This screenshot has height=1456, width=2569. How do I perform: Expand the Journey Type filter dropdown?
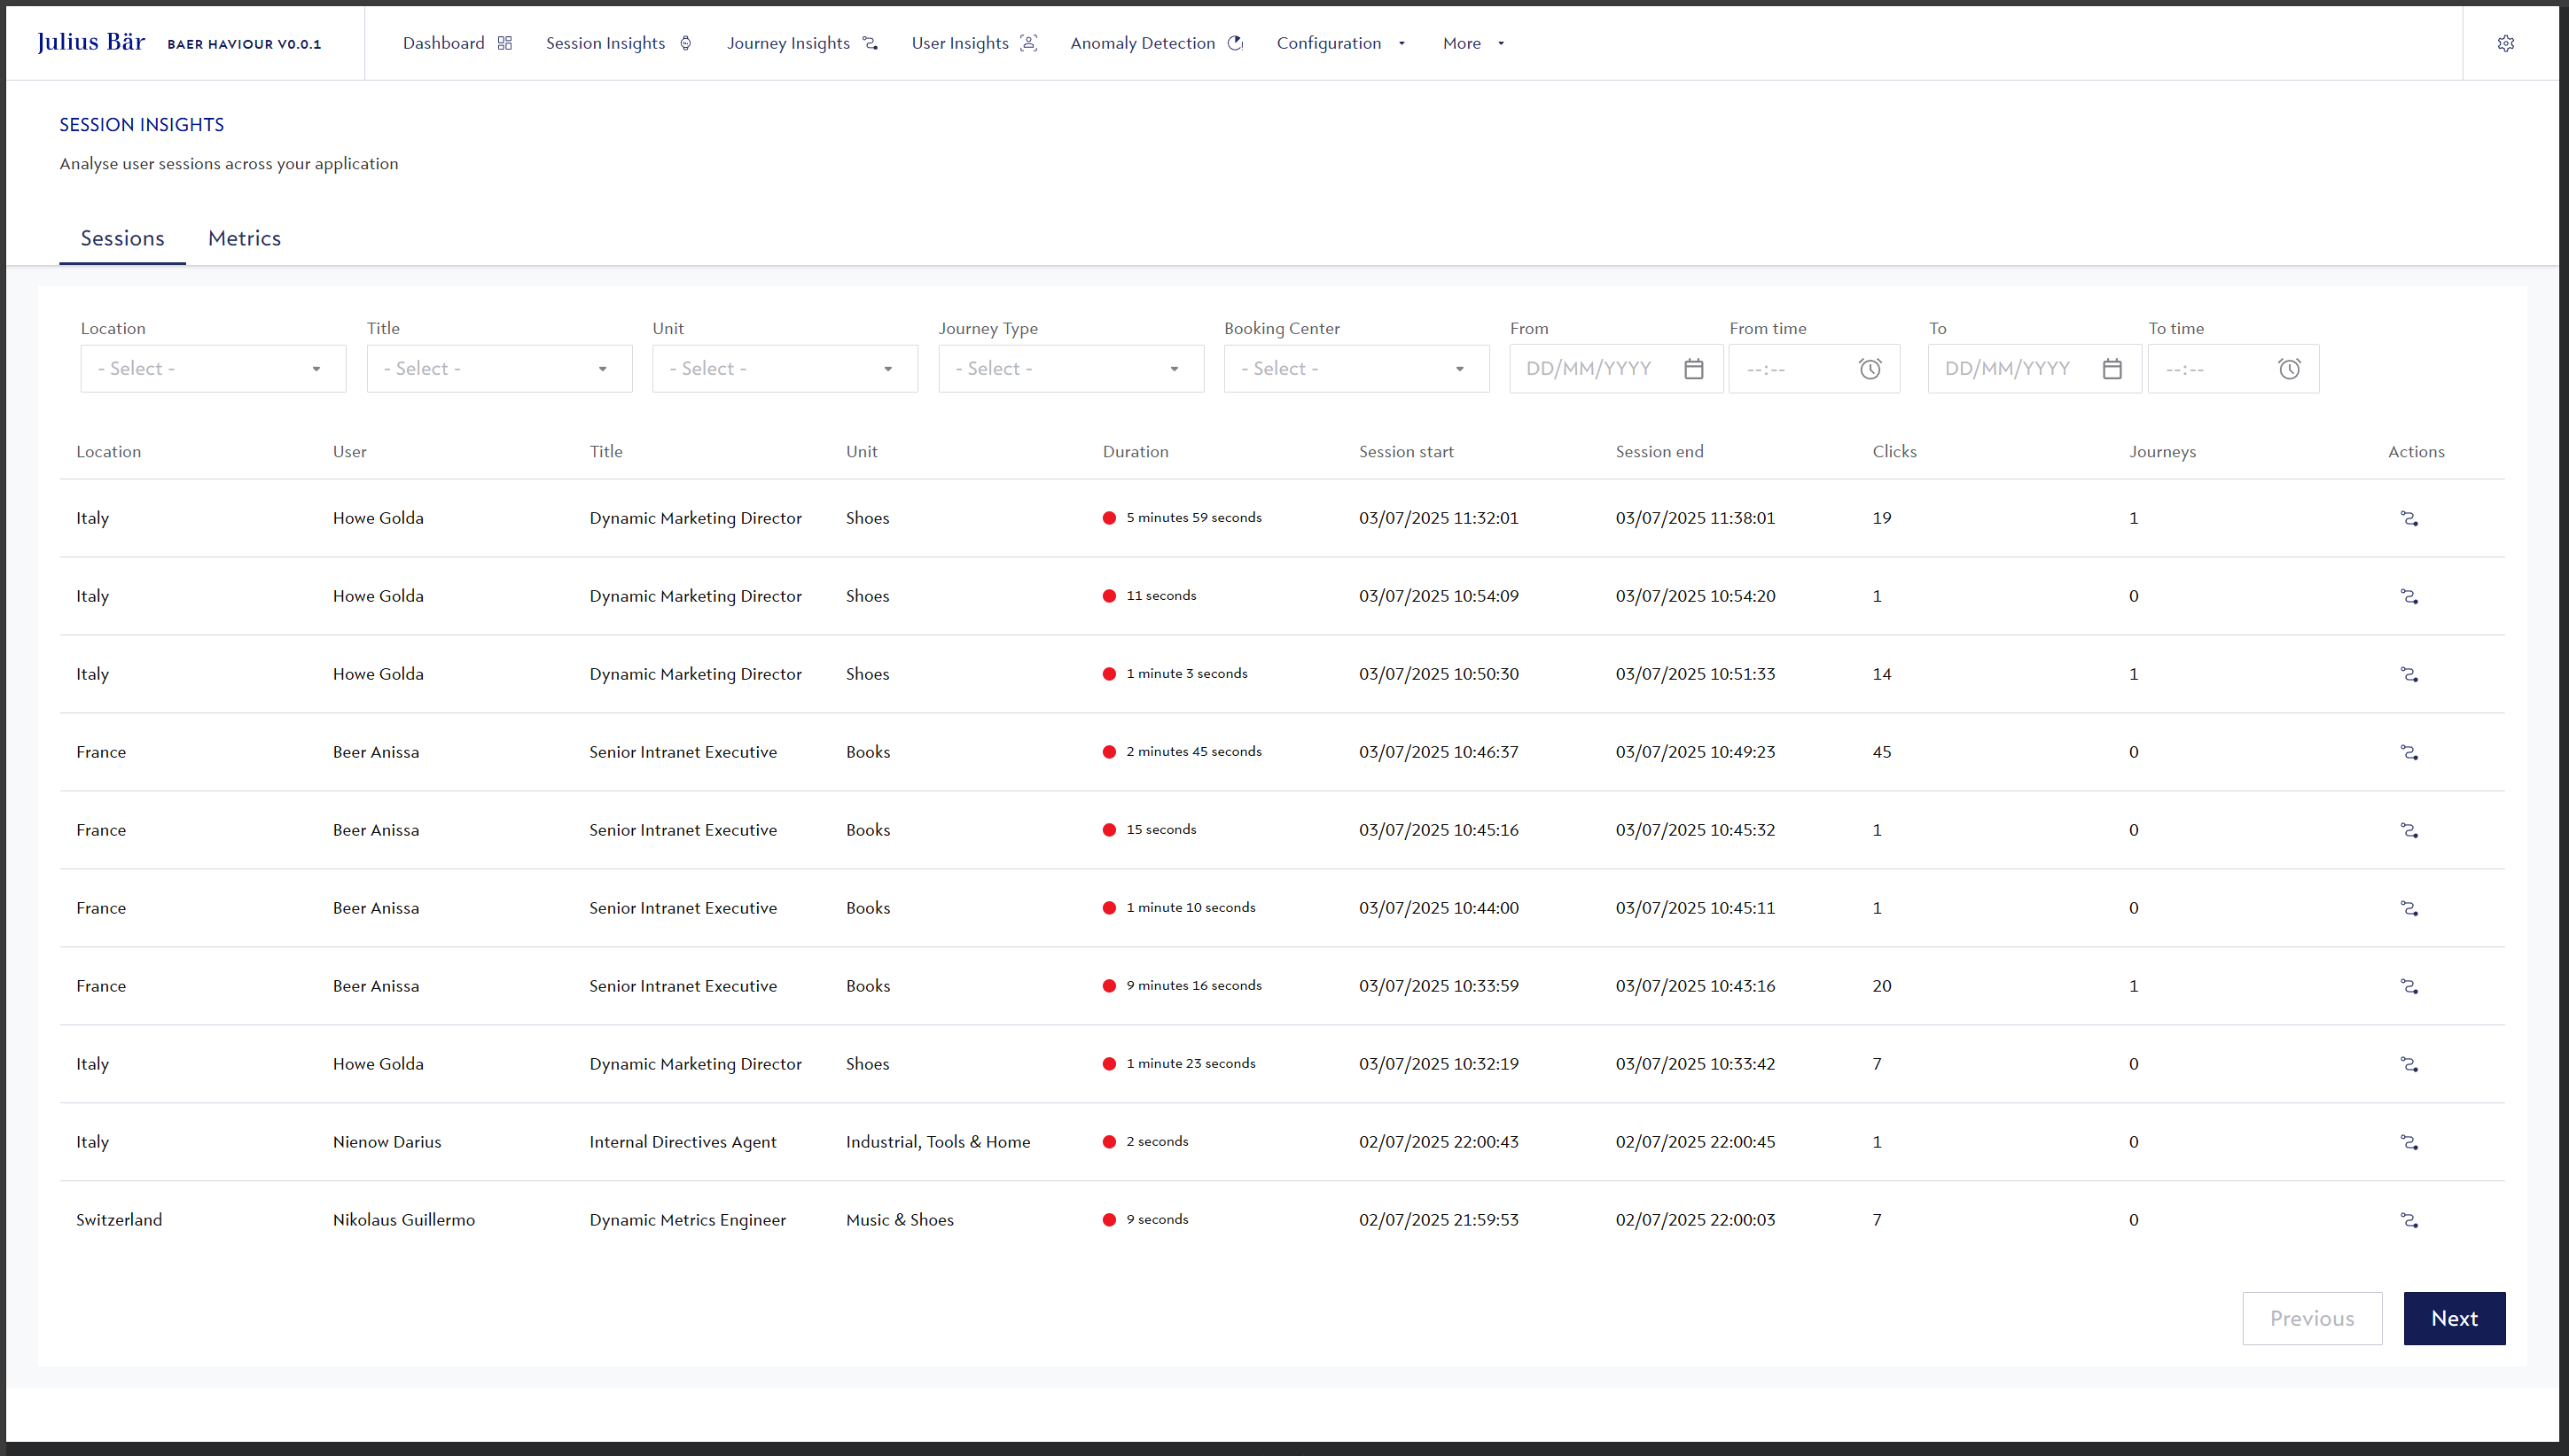tap(1071, 369)
